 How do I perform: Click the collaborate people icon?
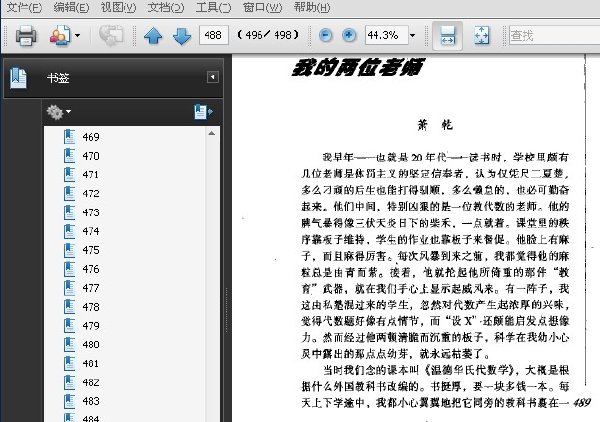pos(60,36)
